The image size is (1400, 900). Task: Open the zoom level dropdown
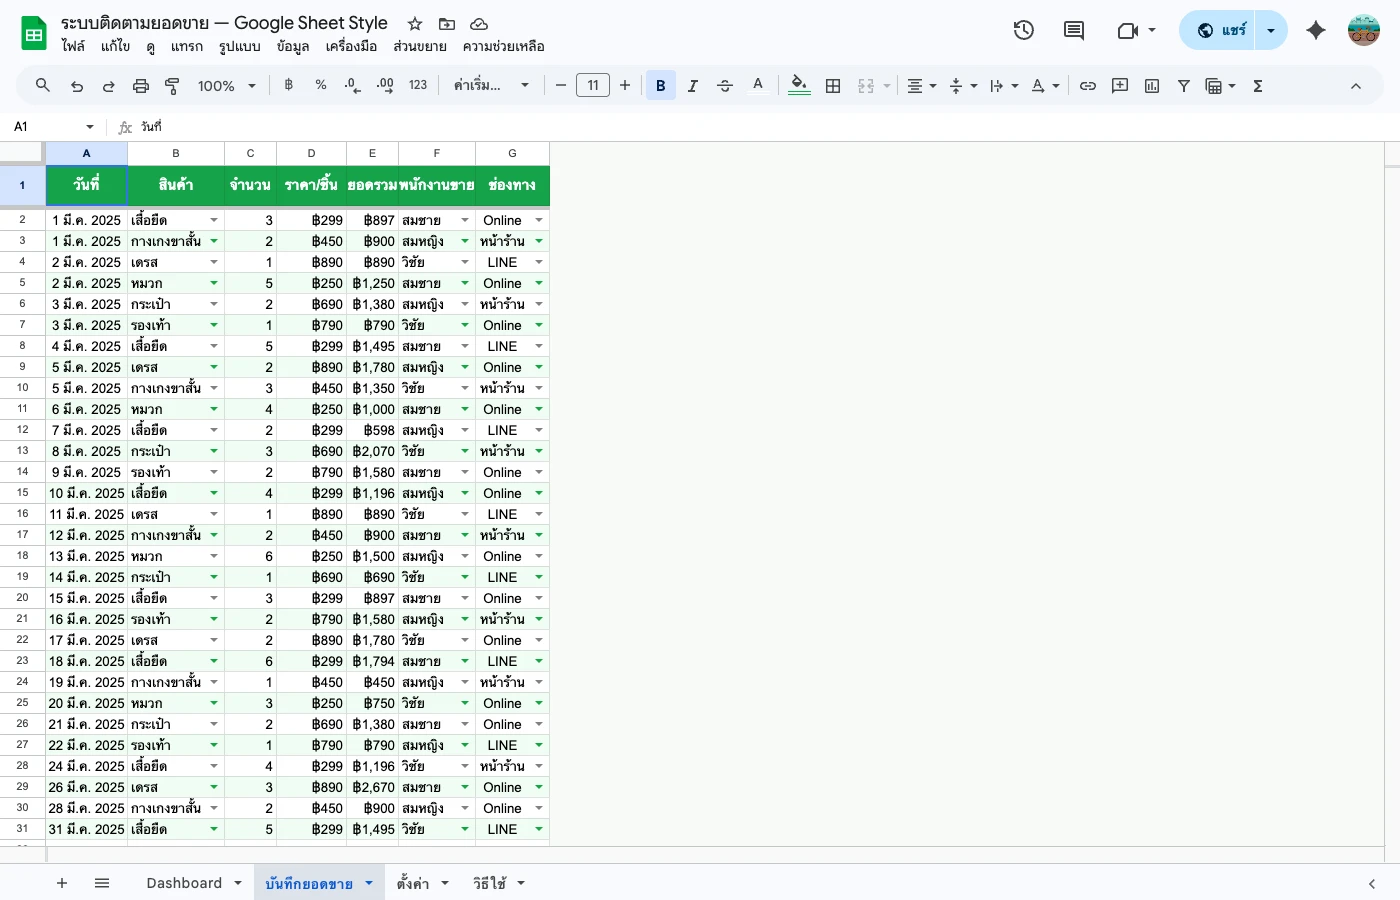(225, 85)
